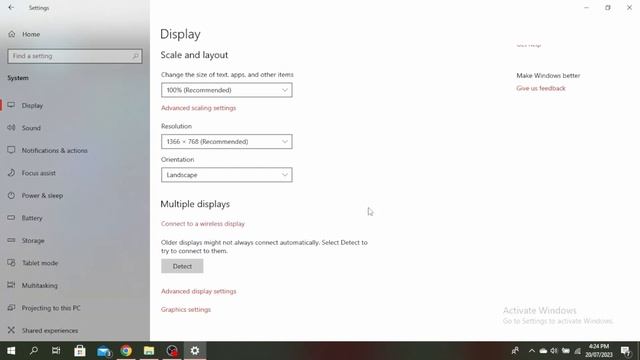Click the Multitasking icon in sidebar
This screenshot has width=640, height=360.
pyautogui.click(x=11, y=285)
